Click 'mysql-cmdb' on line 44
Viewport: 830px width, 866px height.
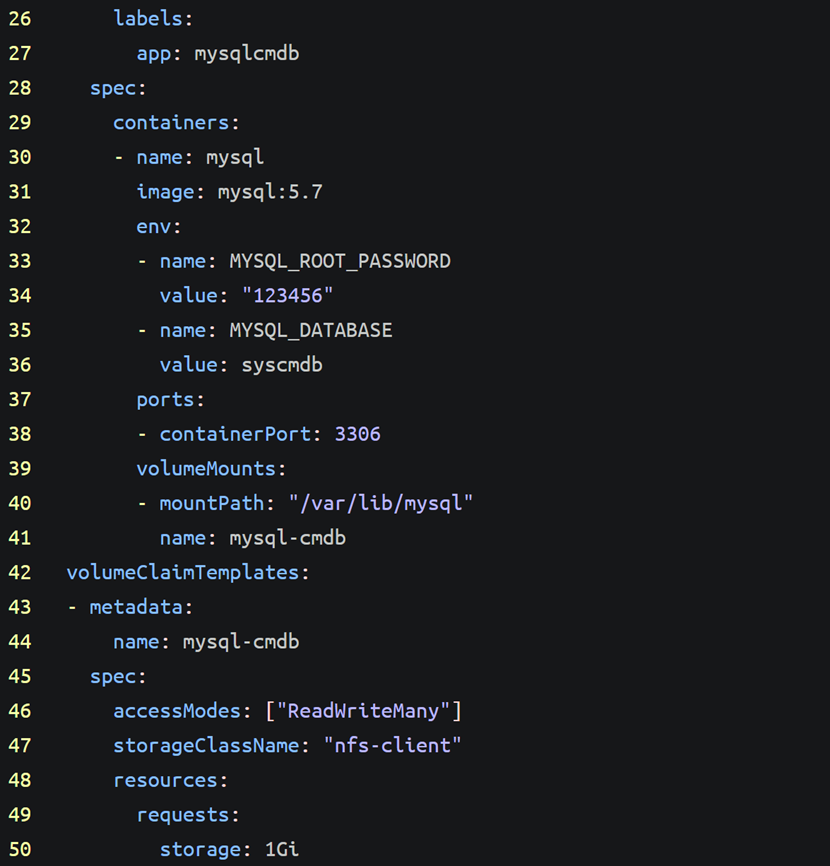tap(241, 642)
